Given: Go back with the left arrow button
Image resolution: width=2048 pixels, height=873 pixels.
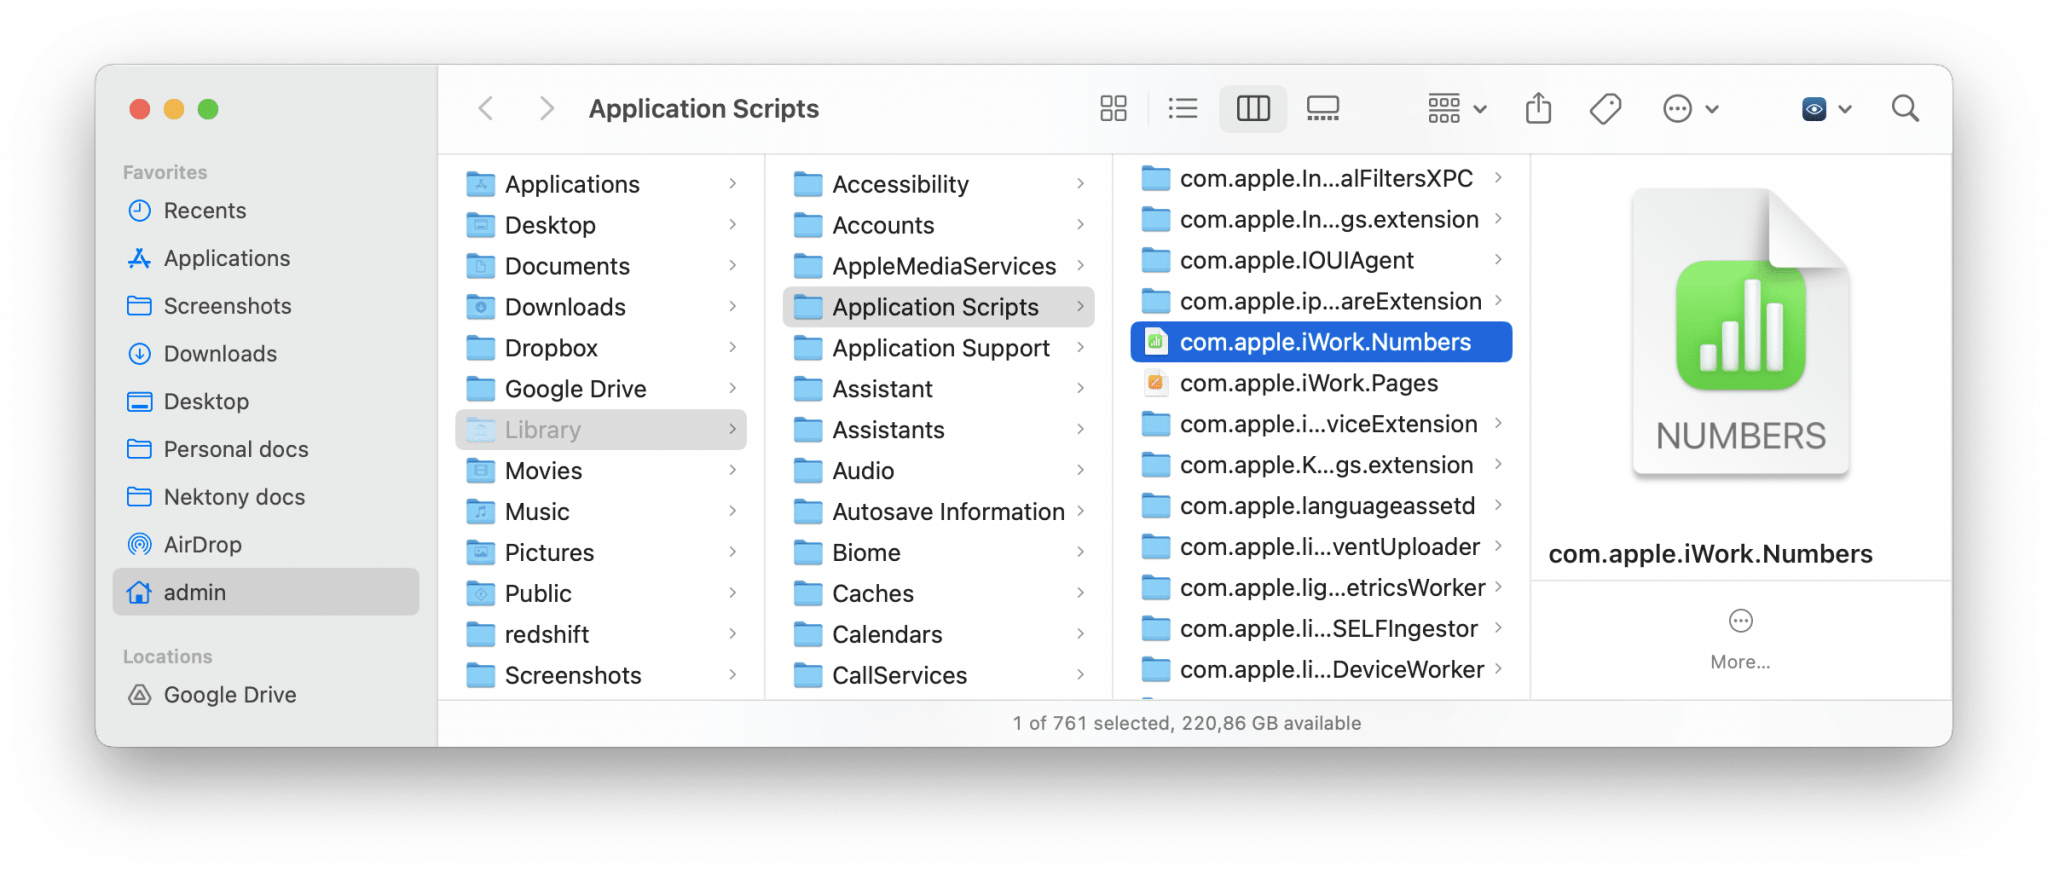Looking at the screenshot, I should 486,108.
